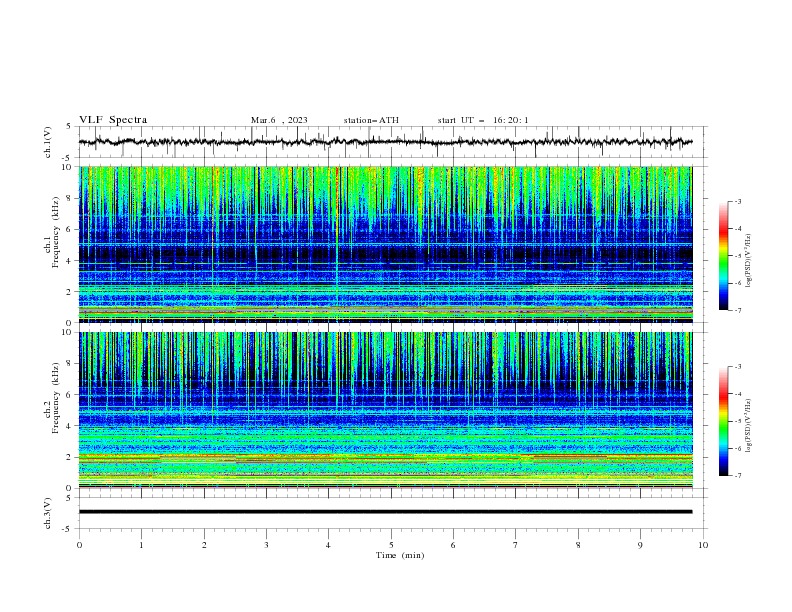Click the time axis tick label '5'
Screen dimensions: 792x612
coord(391,545)
